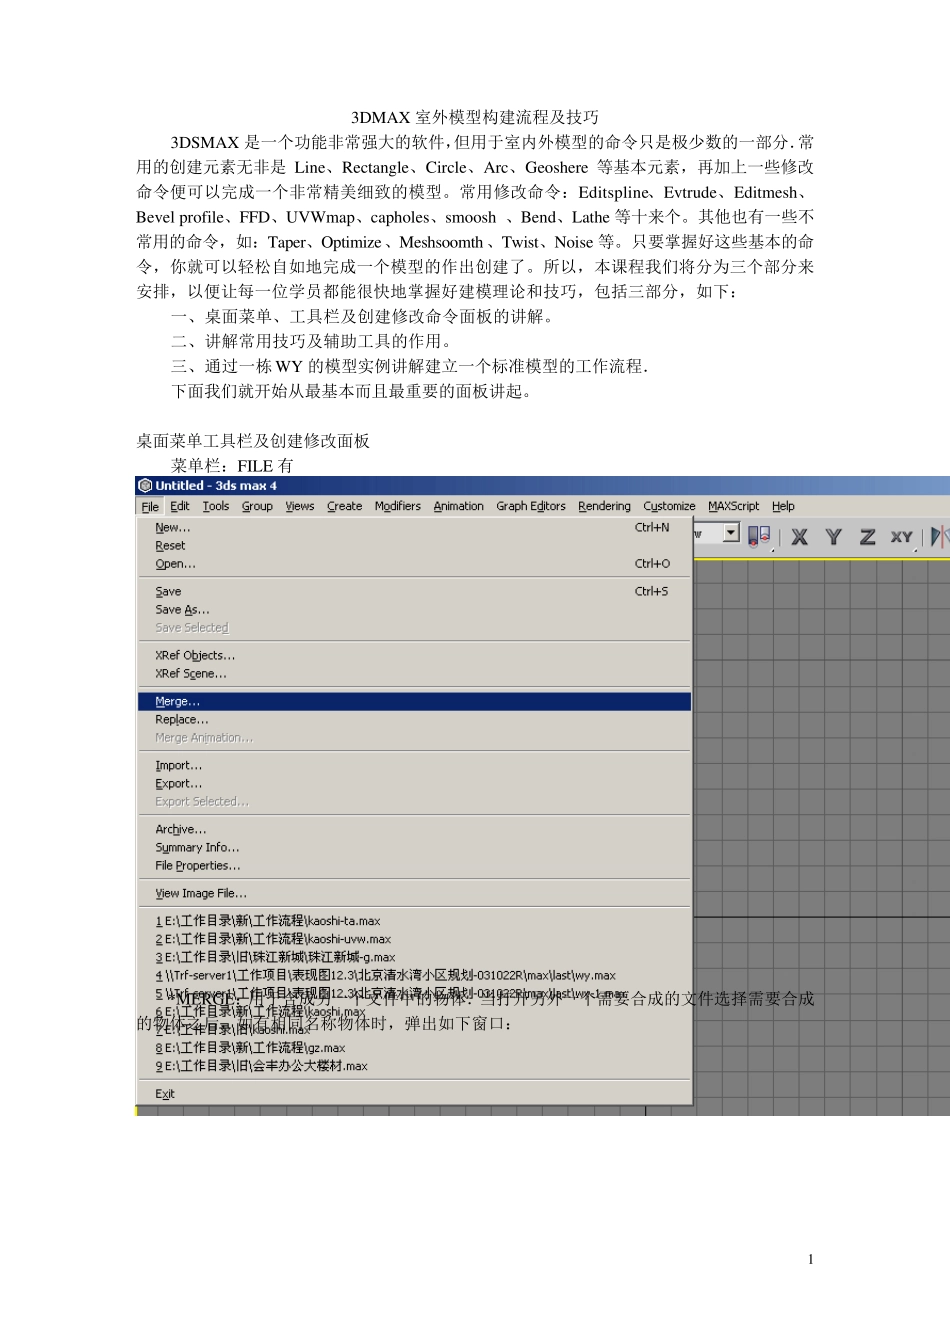Open the Rendering menu
950x1344 pixels.
tap(605, 506)
